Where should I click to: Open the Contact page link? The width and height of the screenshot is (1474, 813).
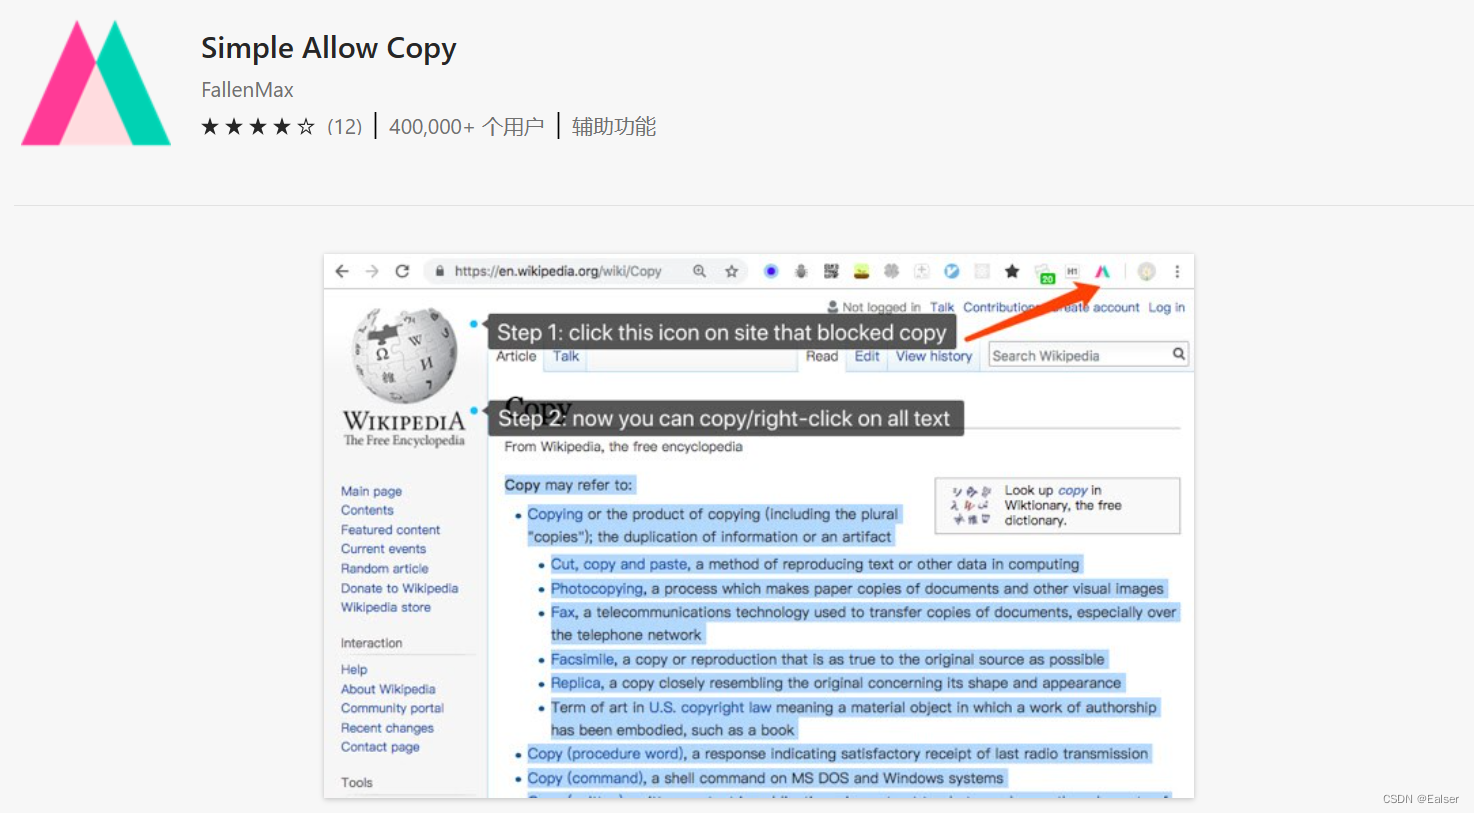point(380,747)
